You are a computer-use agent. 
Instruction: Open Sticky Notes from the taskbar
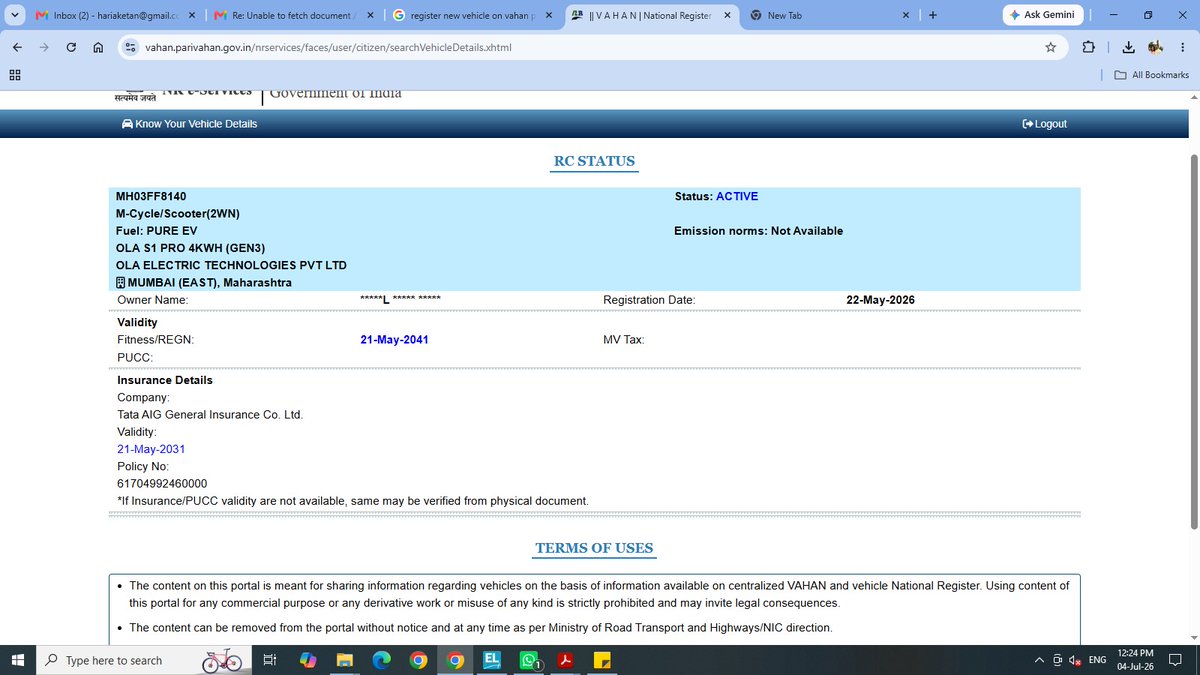point(603,661)
